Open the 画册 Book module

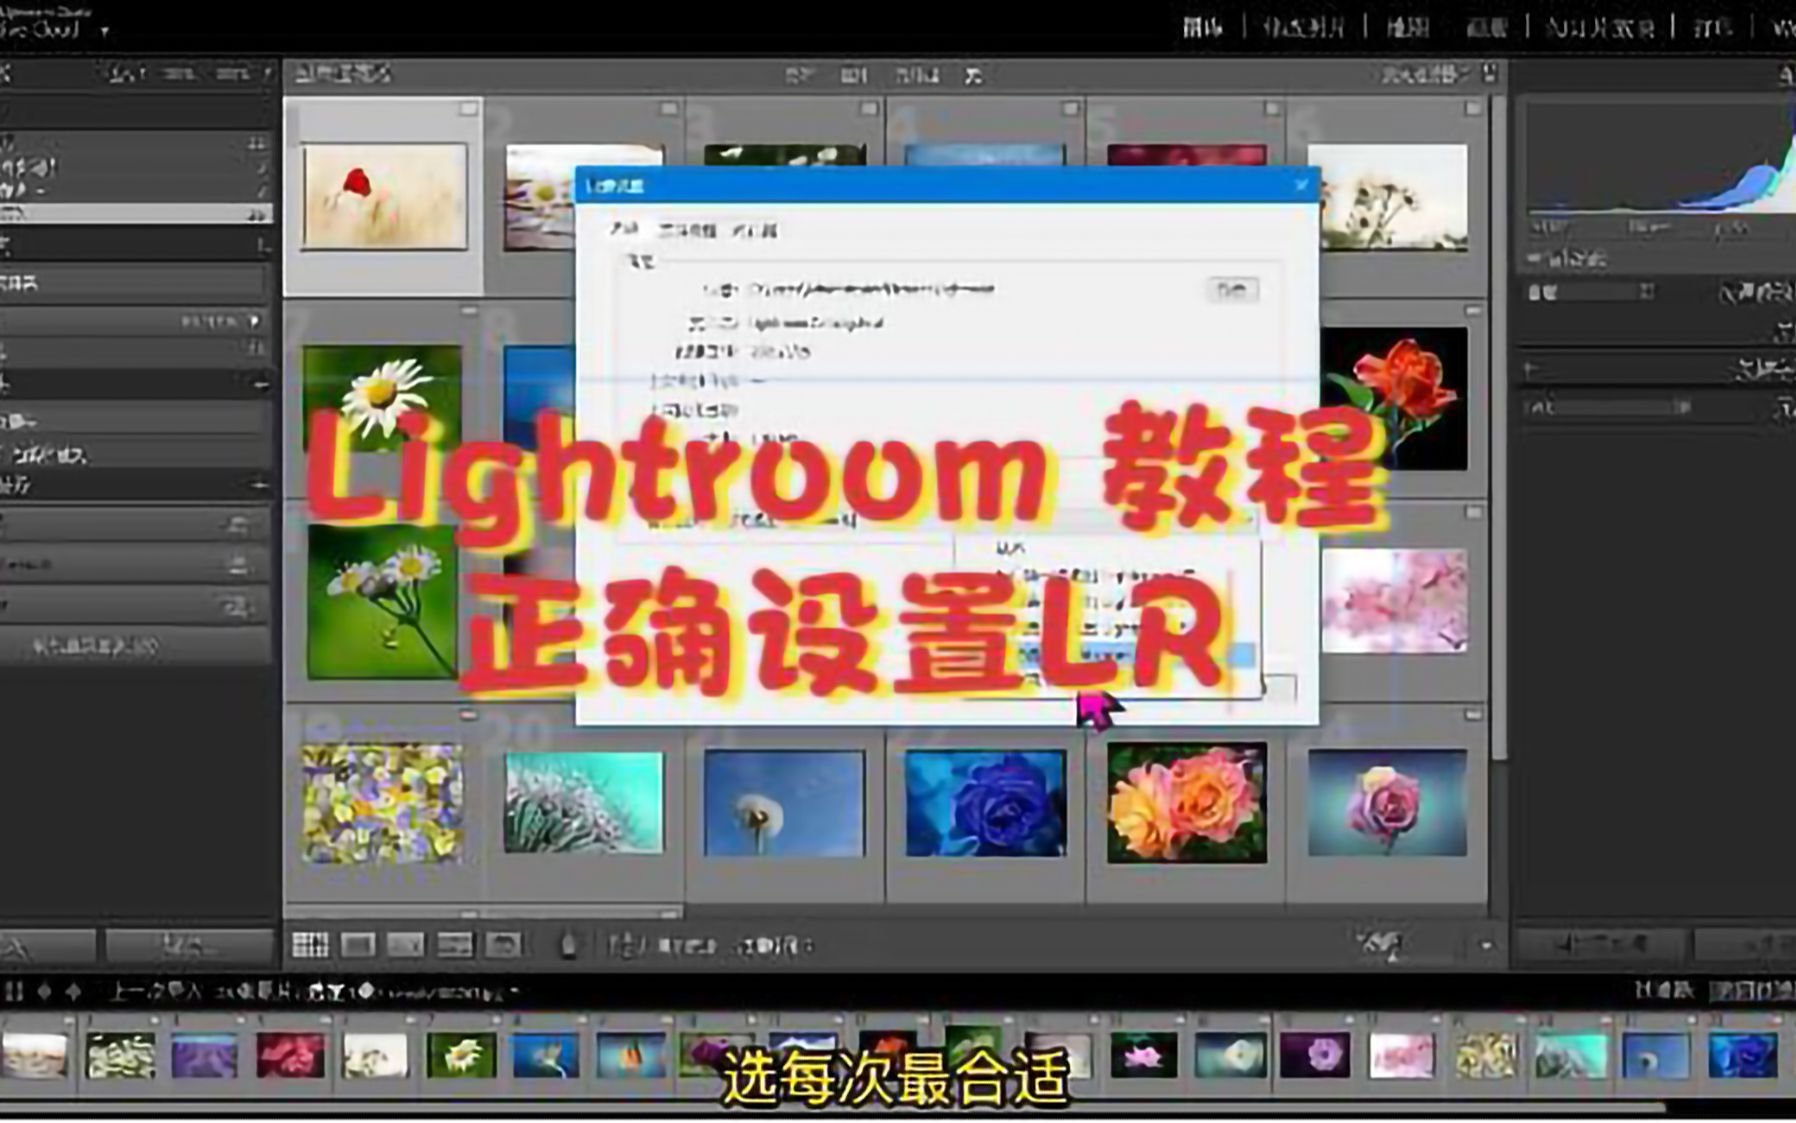[1486, 27]
